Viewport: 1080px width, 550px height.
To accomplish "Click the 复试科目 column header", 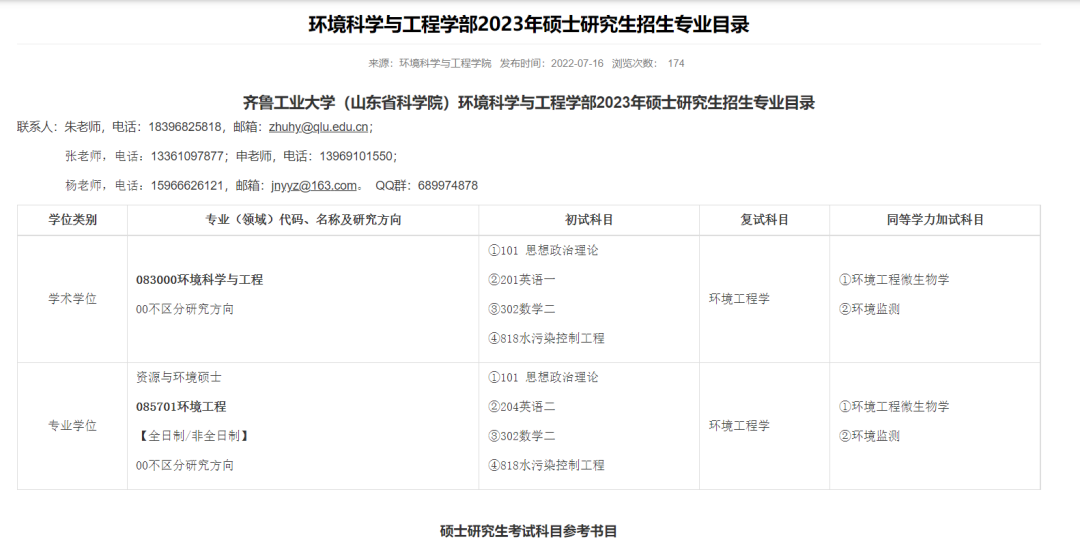I will 765,220.
